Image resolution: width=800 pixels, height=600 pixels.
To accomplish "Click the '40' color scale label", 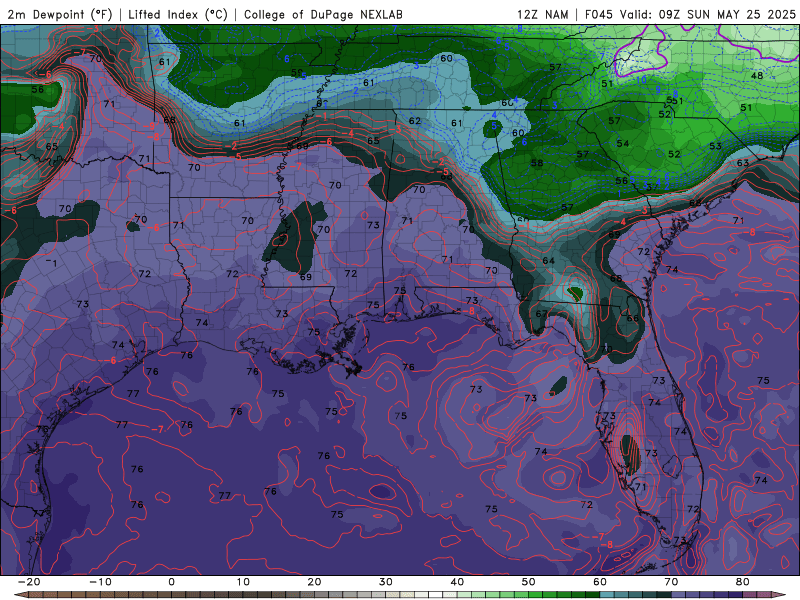I will [457, 582].
